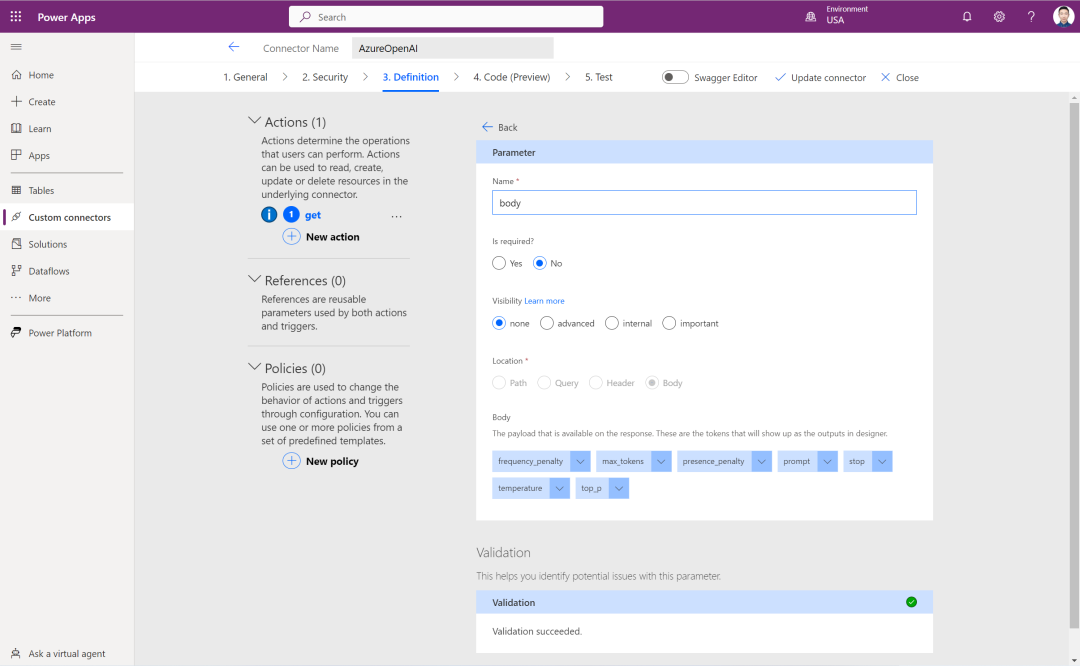Click the Solutions icon
This screenshot has width=1080, height=666.
(17, 244)
